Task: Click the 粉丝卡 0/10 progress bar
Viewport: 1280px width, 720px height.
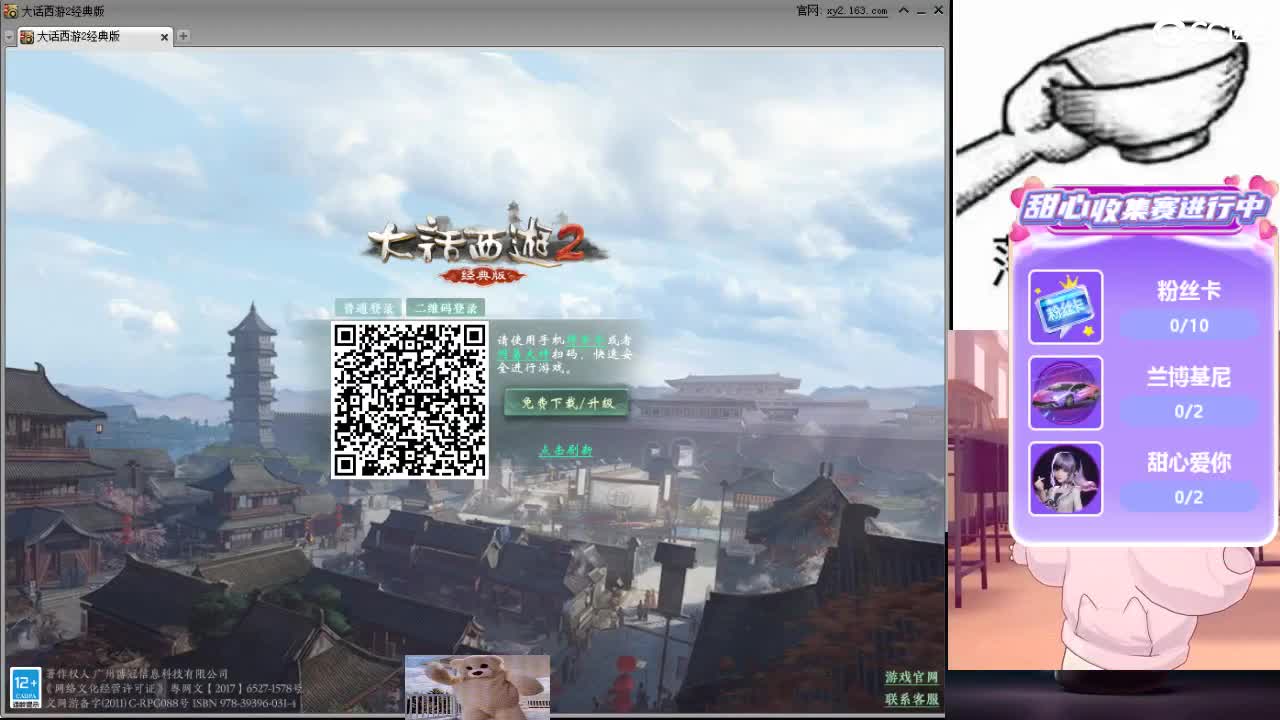Action: coord(1189,326)
